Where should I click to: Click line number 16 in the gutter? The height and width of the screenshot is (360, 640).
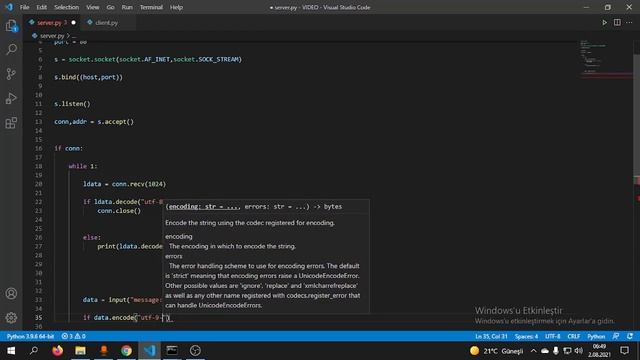(x=38, y=149)
